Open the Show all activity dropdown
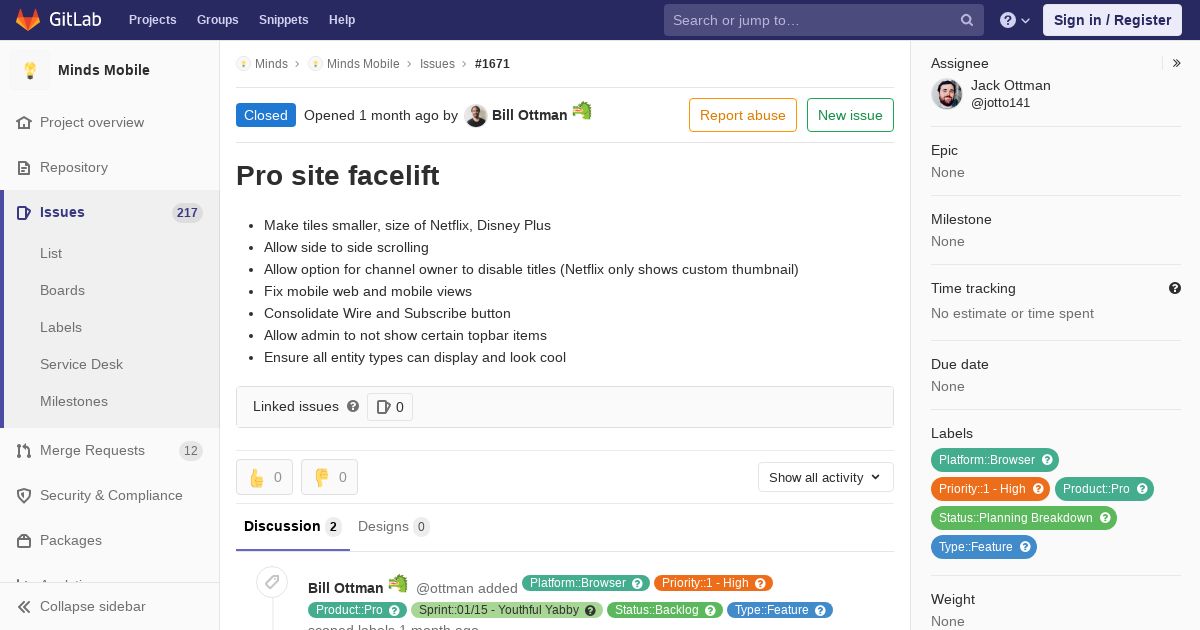Screen dimensions: 1200x630 tap(825, 477)
